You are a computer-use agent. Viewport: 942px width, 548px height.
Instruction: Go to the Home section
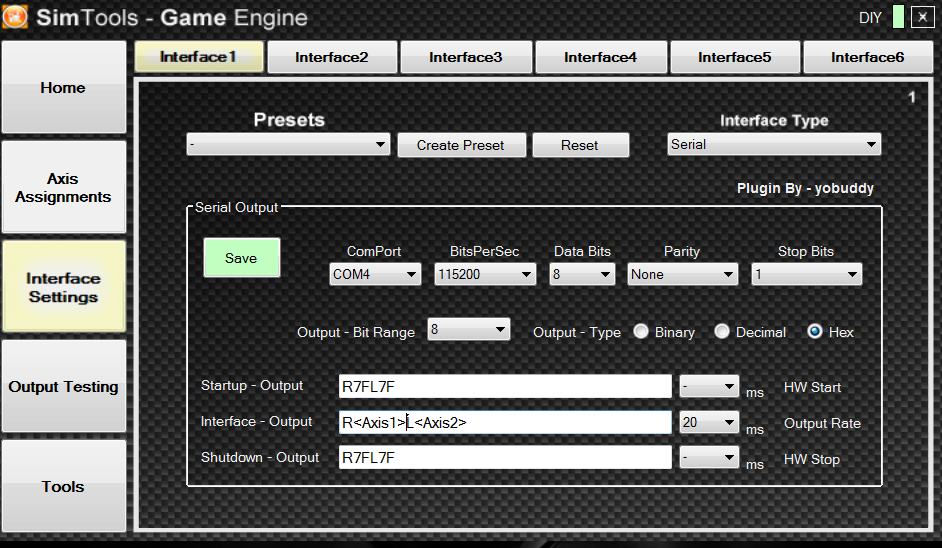(64, 87)
